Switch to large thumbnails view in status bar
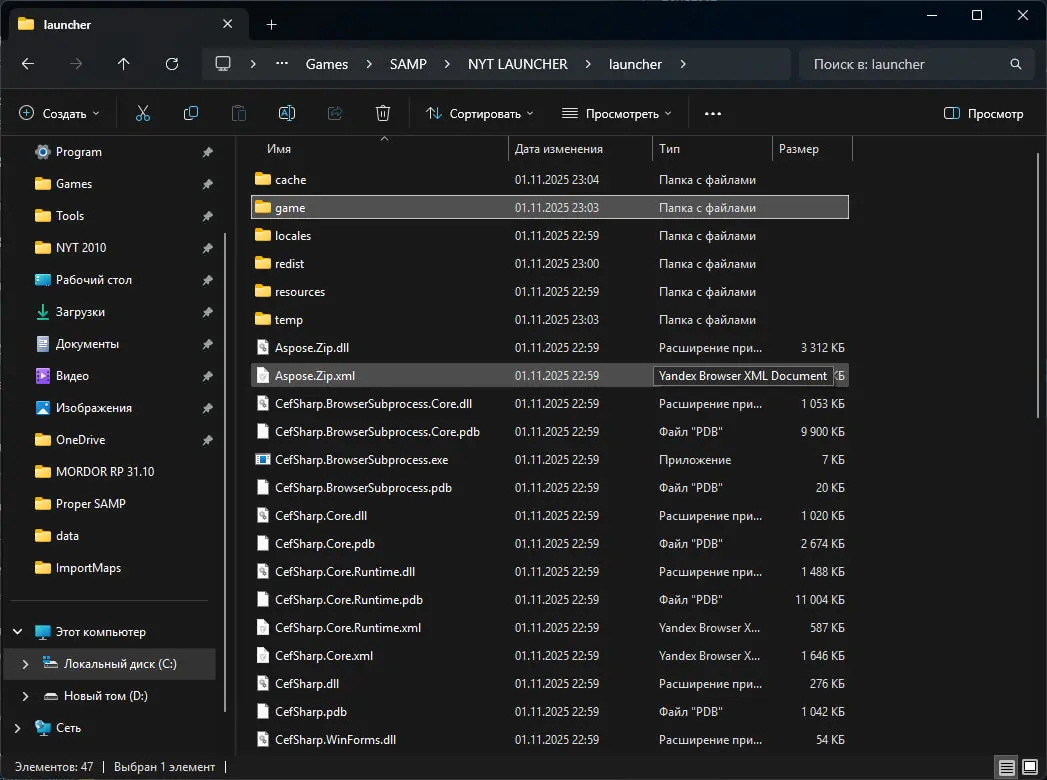Screen dimensions: 1047x780 (x=1029, y=767)
